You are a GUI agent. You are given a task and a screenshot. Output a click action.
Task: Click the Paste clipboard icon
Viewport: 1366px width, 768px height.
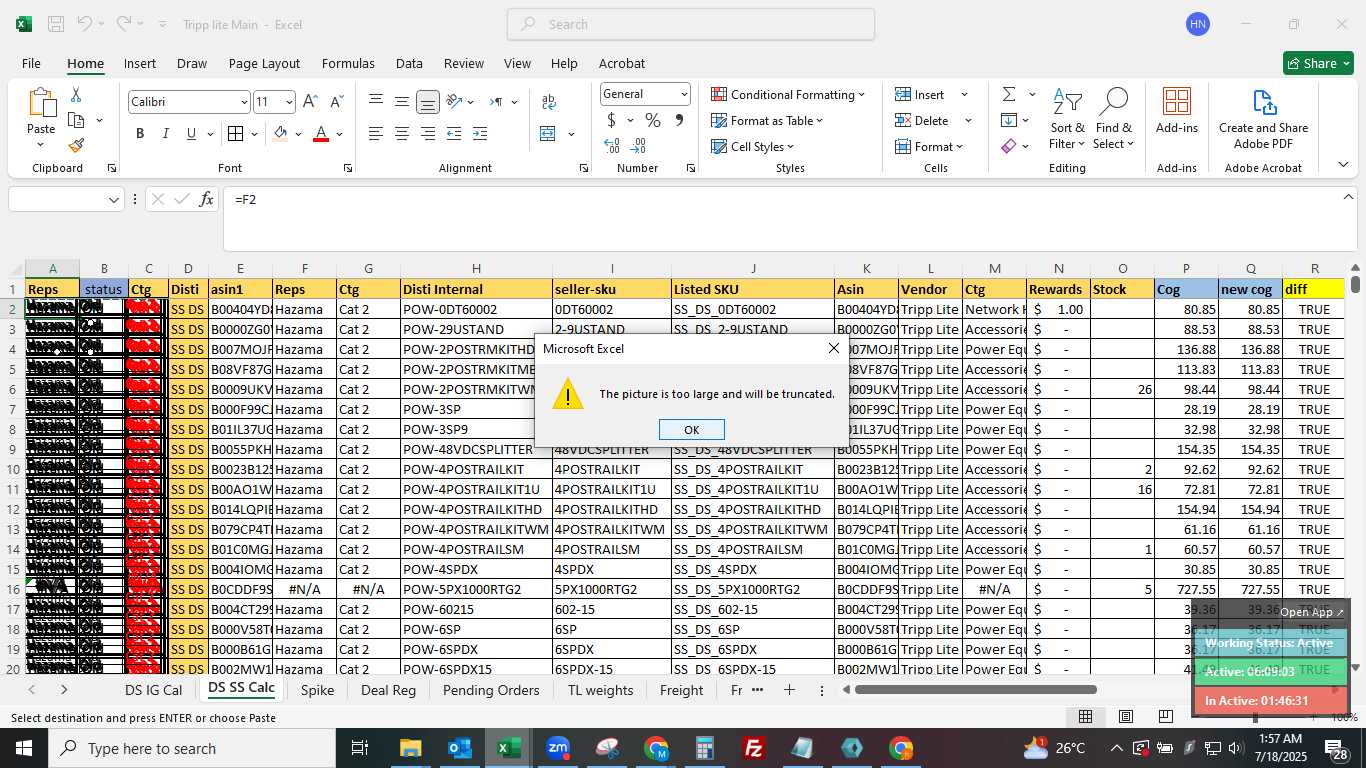click(41, 103)
